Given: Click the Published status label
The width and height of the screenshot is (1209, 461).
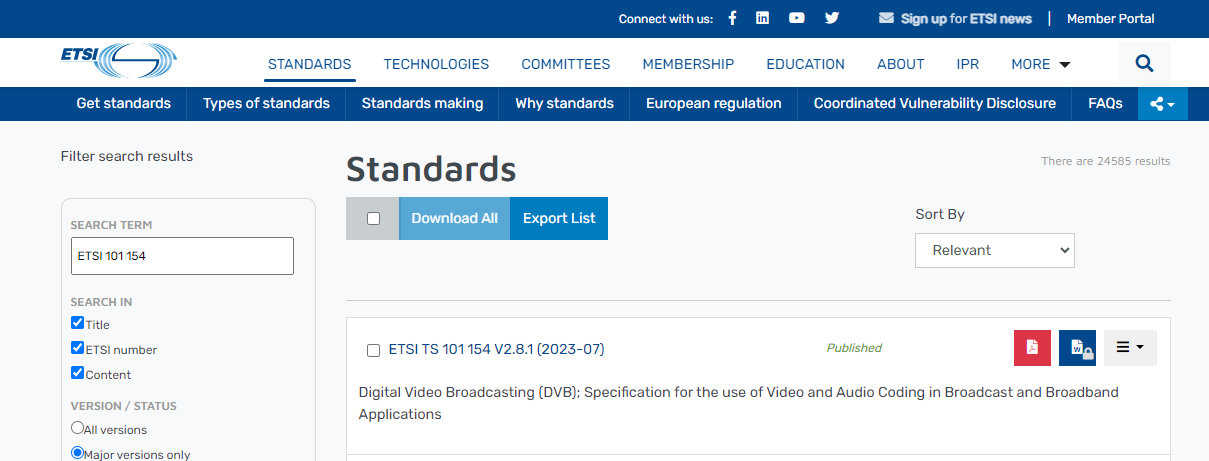Looking at the screenshot, I should tap(854, 348).
